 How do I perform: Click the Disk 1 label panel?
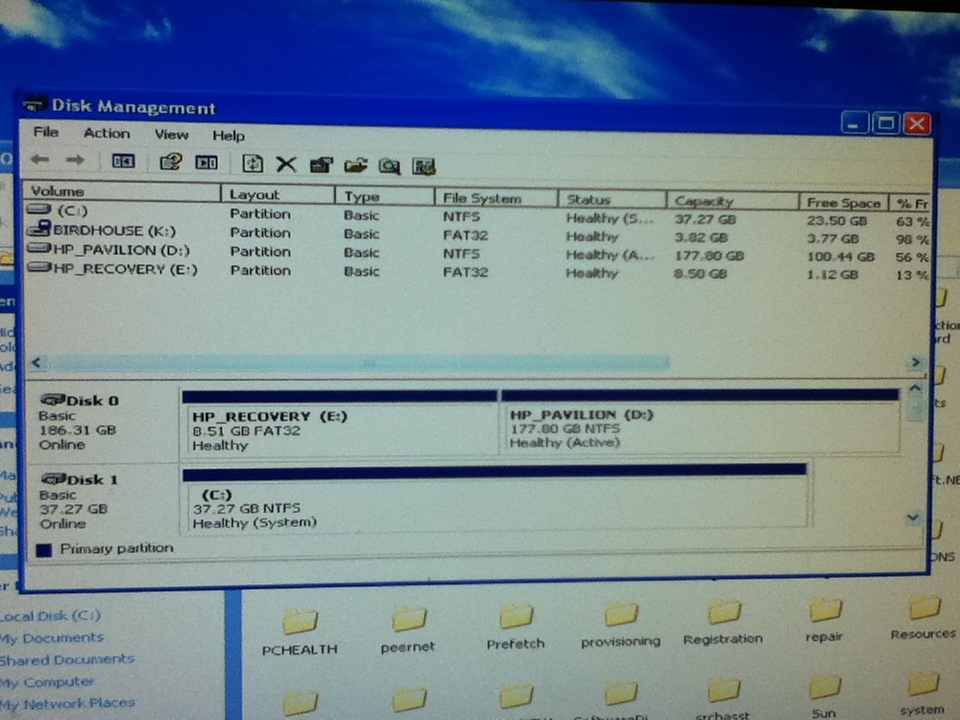coord(102,501)
